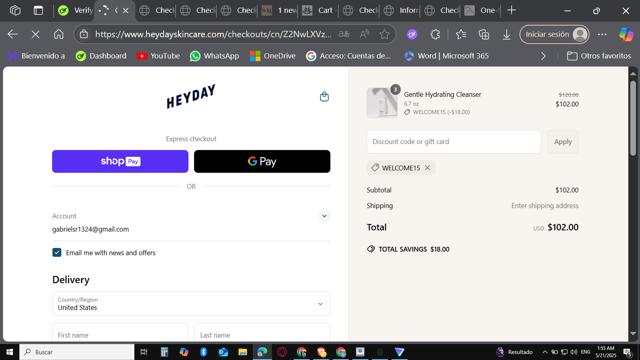The height and width of the screenshot is (360, 640).
Task: Click the Iniciar sesión profile button
Action: [x=554, y=34]
